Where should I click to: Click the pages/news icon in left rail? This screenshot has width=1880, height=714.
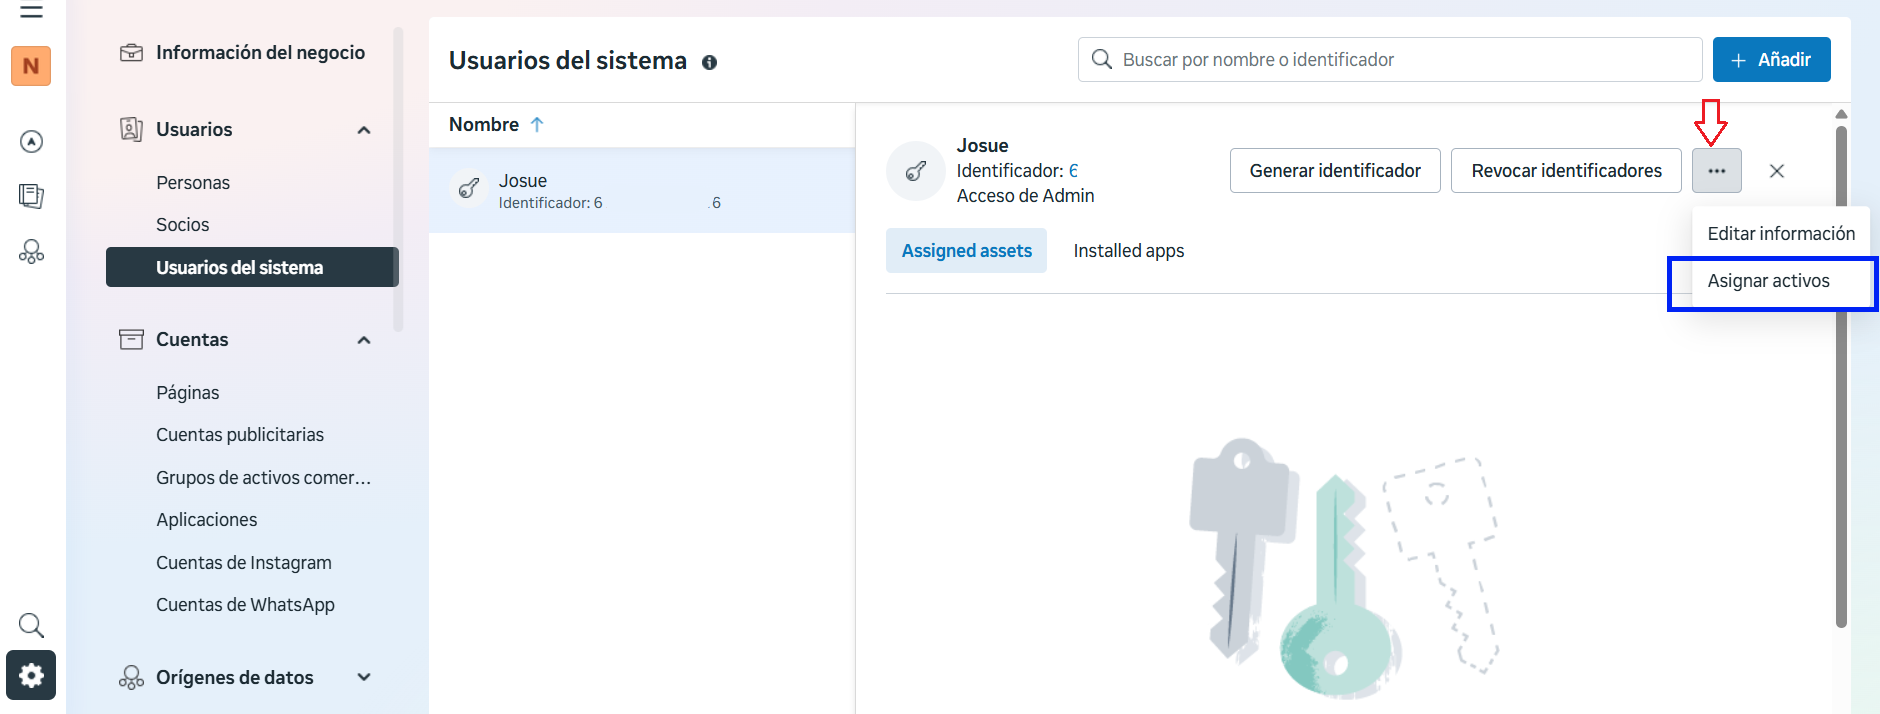(x=31, y=196)
